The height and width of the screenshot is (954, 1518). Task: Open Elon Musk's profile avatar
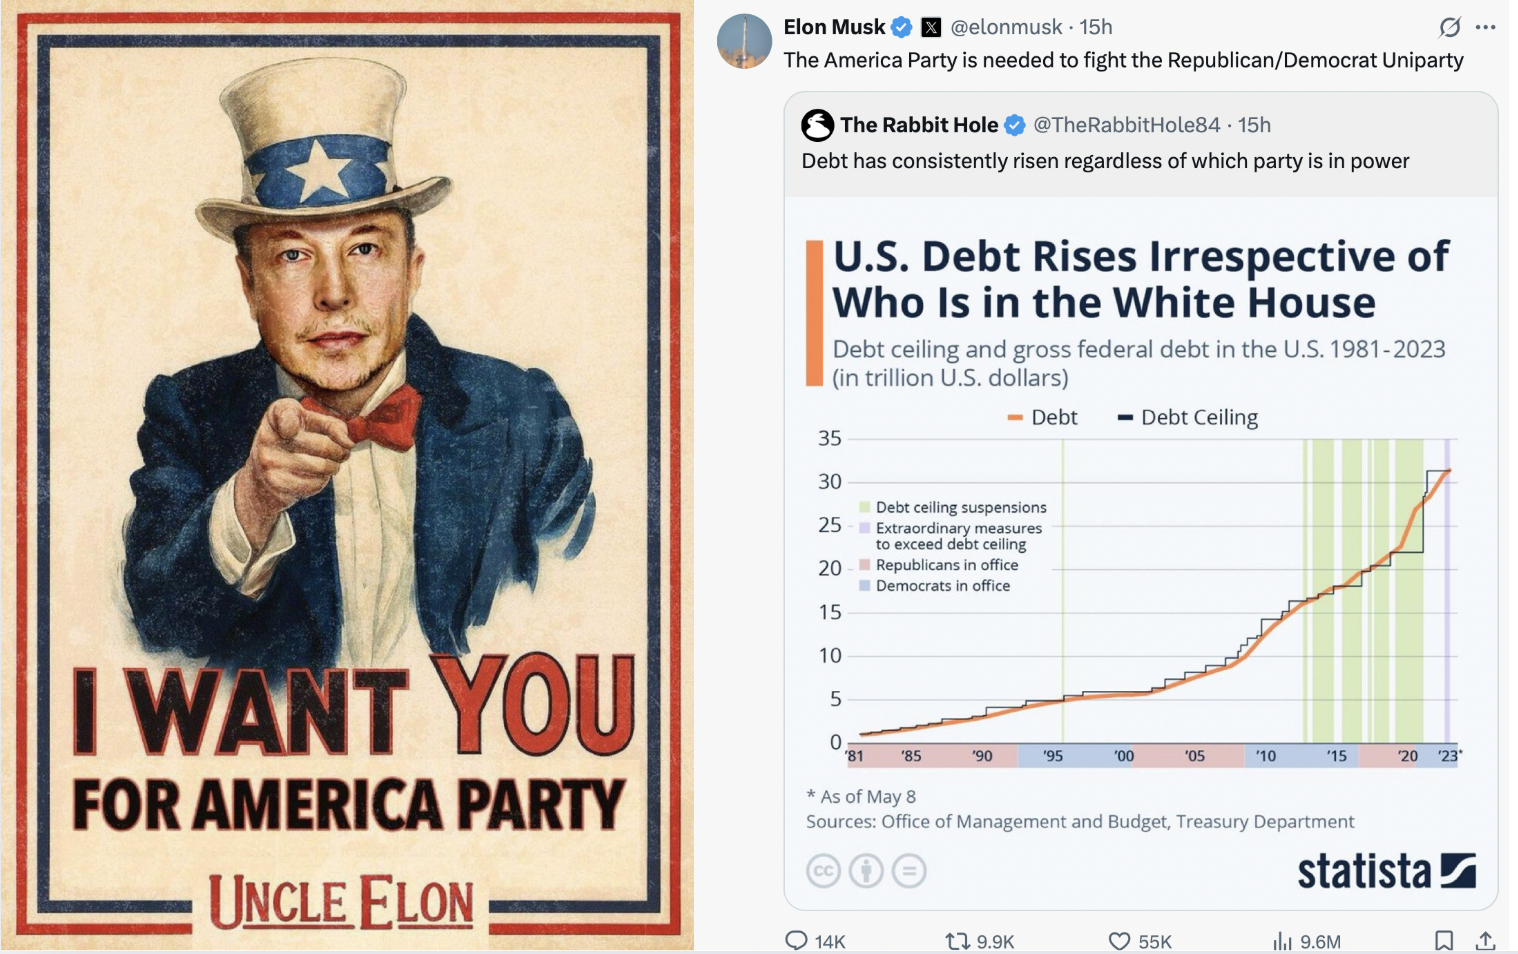[x=745, y=41]
